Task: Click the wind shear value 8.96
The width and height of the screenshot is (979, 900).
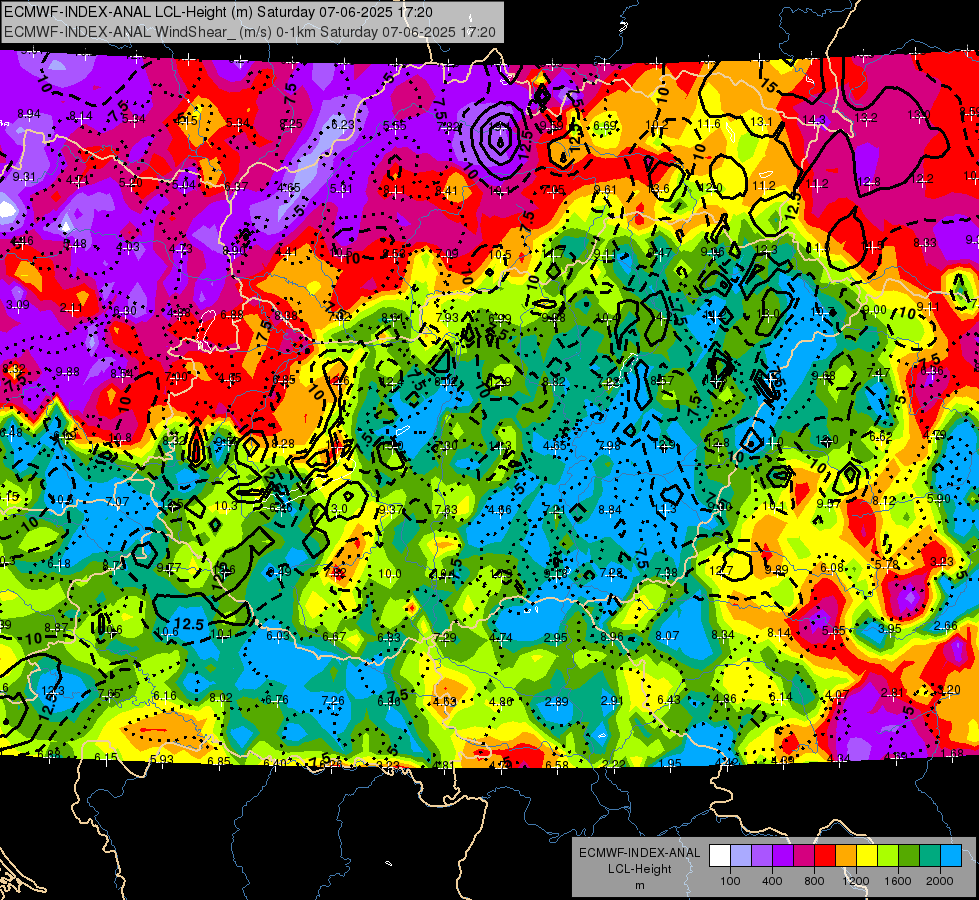Action: tap(612, 636)
